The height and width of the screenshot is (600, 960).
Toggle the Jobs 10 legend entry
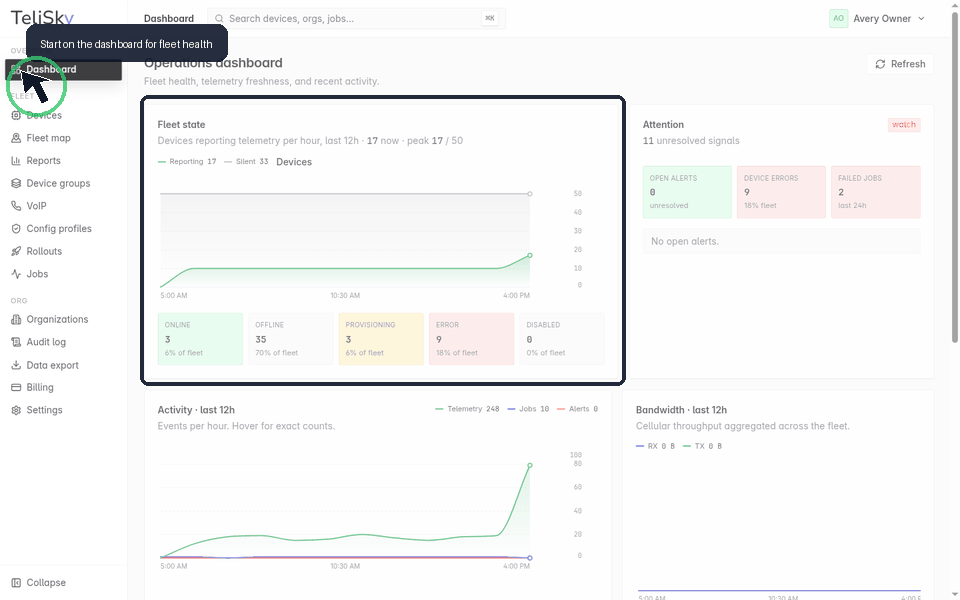pos(528,409)
